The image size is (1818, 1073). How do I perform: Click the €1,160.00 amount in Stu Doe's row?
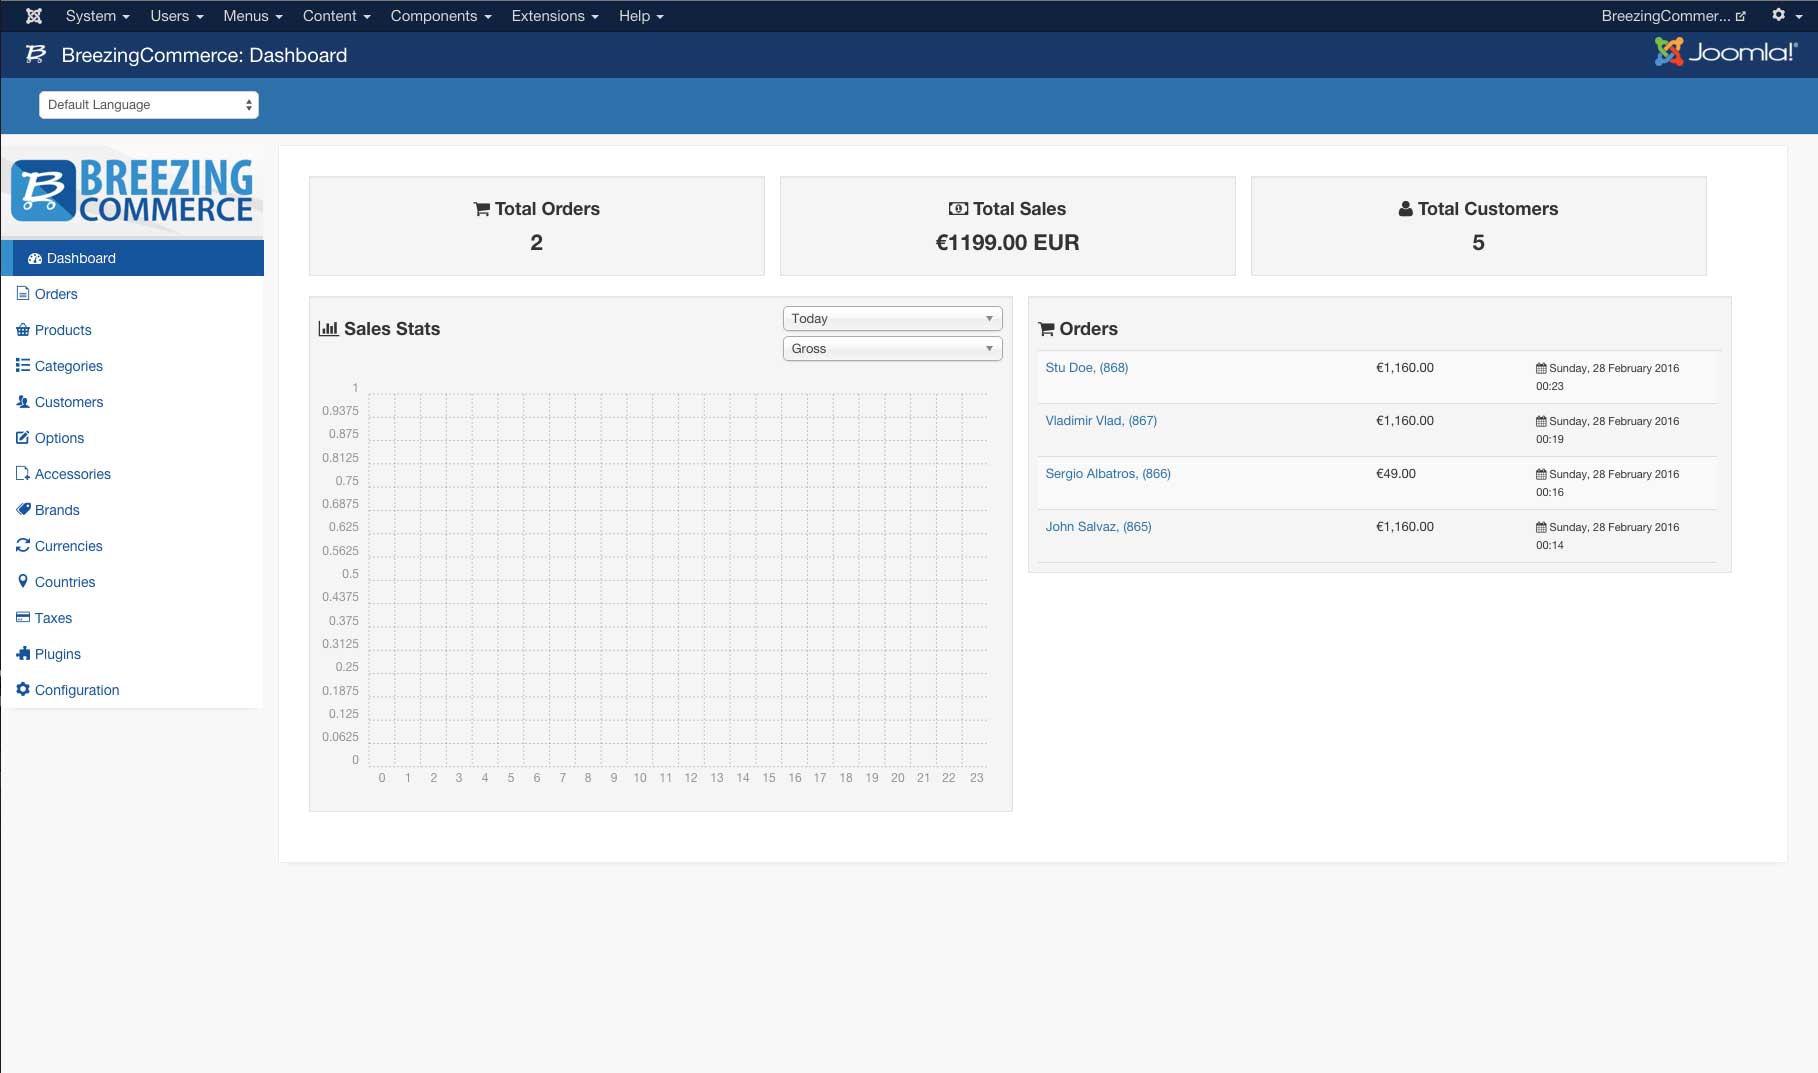pyautogui.click(x=1405, y=367)
